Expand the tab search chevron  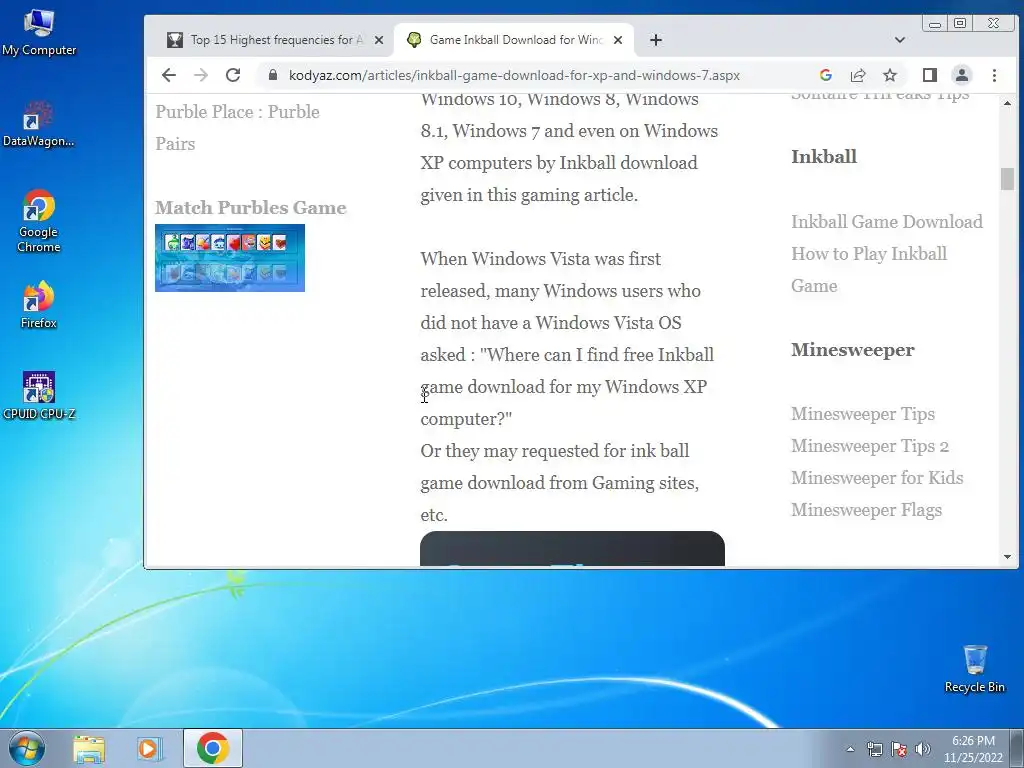tap(899, 40)
